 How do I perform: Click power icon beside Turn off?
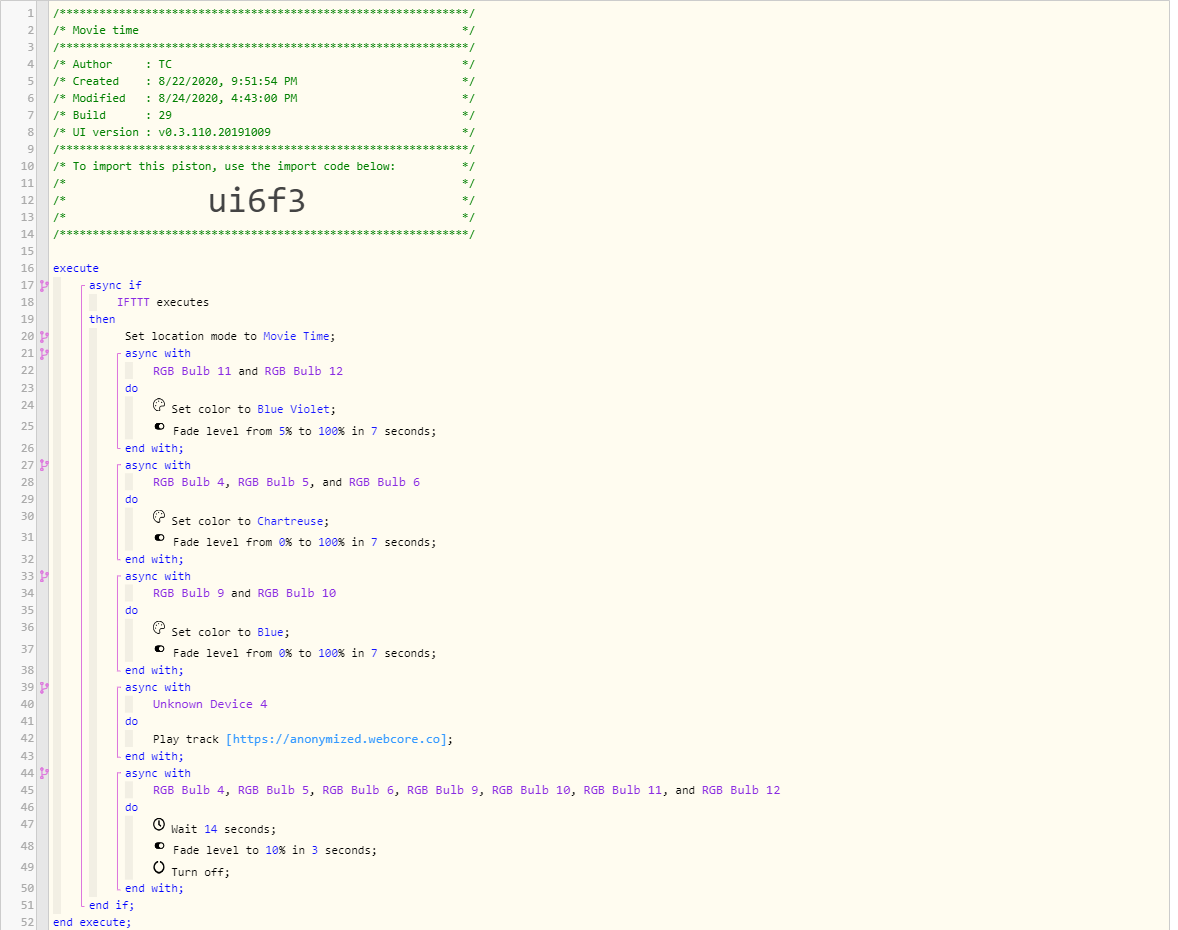click(x=159, y=868)
